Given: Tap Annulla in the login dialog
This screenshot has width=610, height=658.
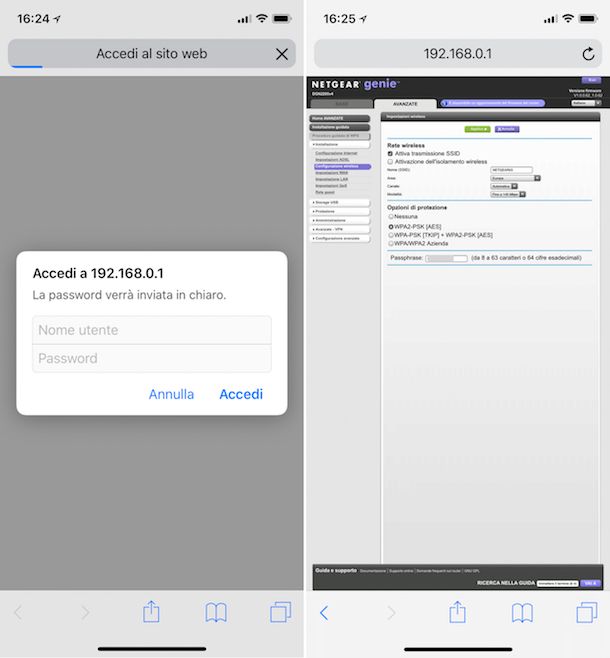Looking at the screenshot, I should point(172,394).
